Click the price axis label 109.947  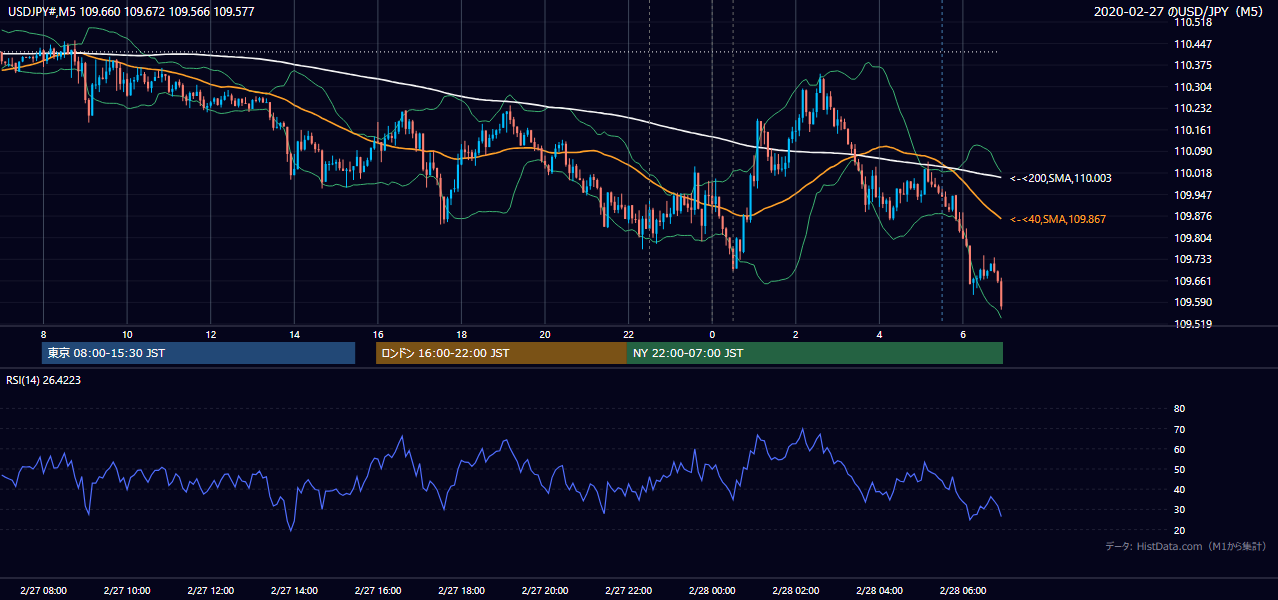[x=1193, y=195]
